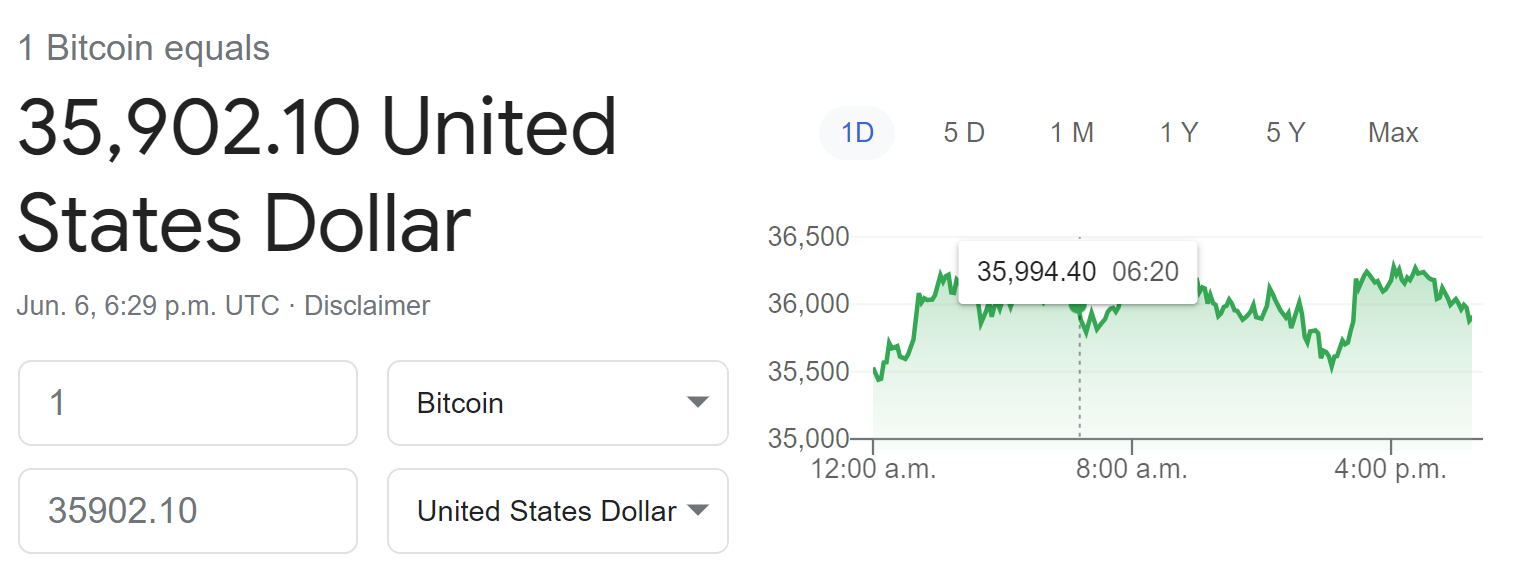The image size is (1537, 583).
Task: Click the 35,902.10 United States Dollar heading
Action: click(x=317, y=174)
